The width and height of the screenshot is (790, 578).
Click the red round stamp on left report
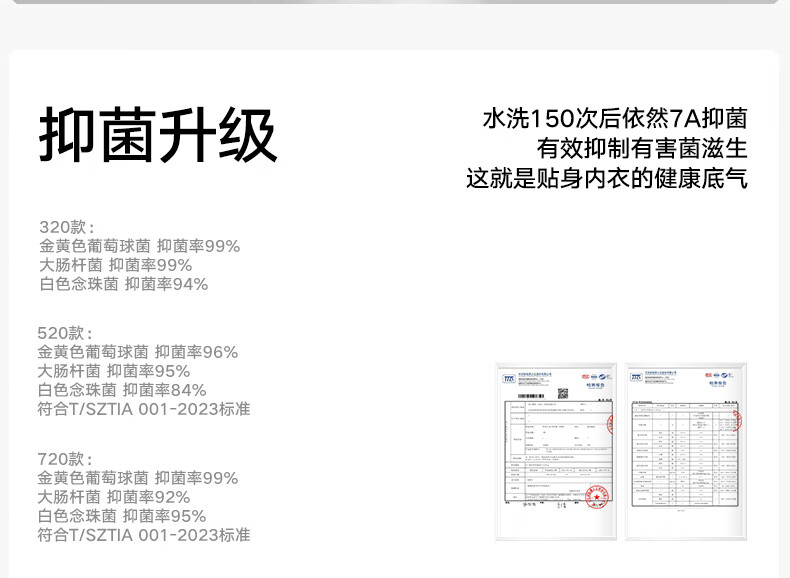click(597, 497)
